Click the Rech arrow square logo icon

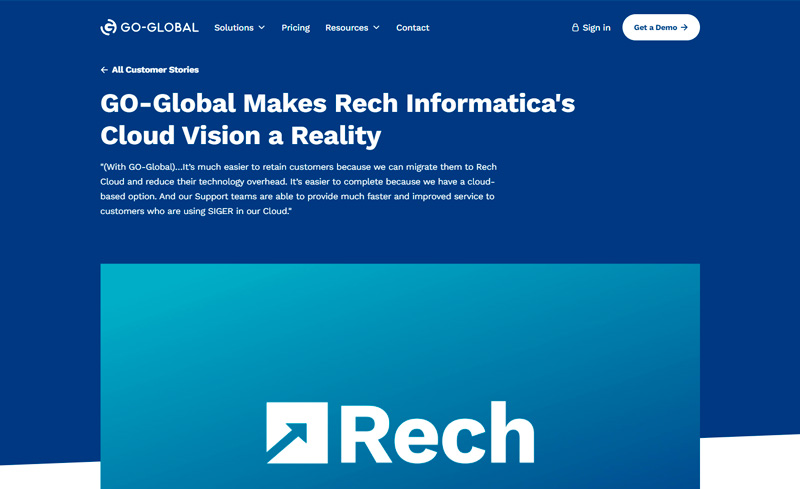click(x=297, y=433)
